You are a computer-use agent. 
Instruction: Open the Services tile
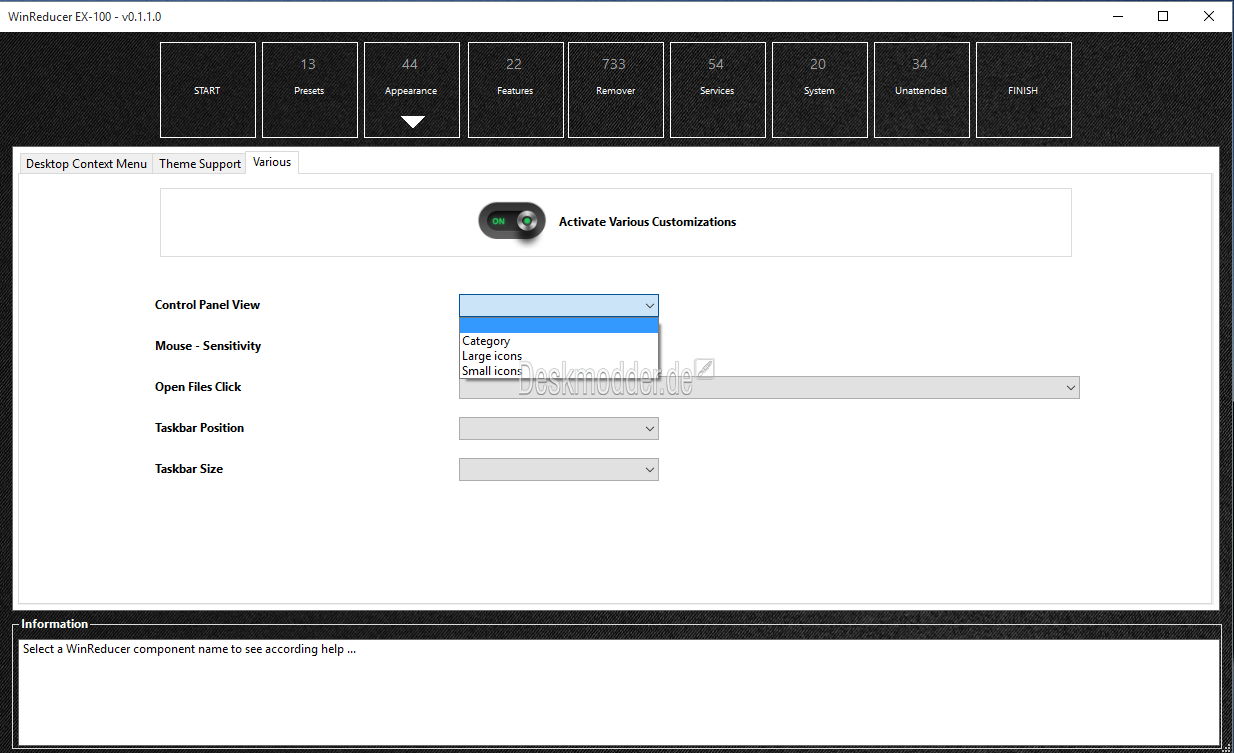[718, 90]
